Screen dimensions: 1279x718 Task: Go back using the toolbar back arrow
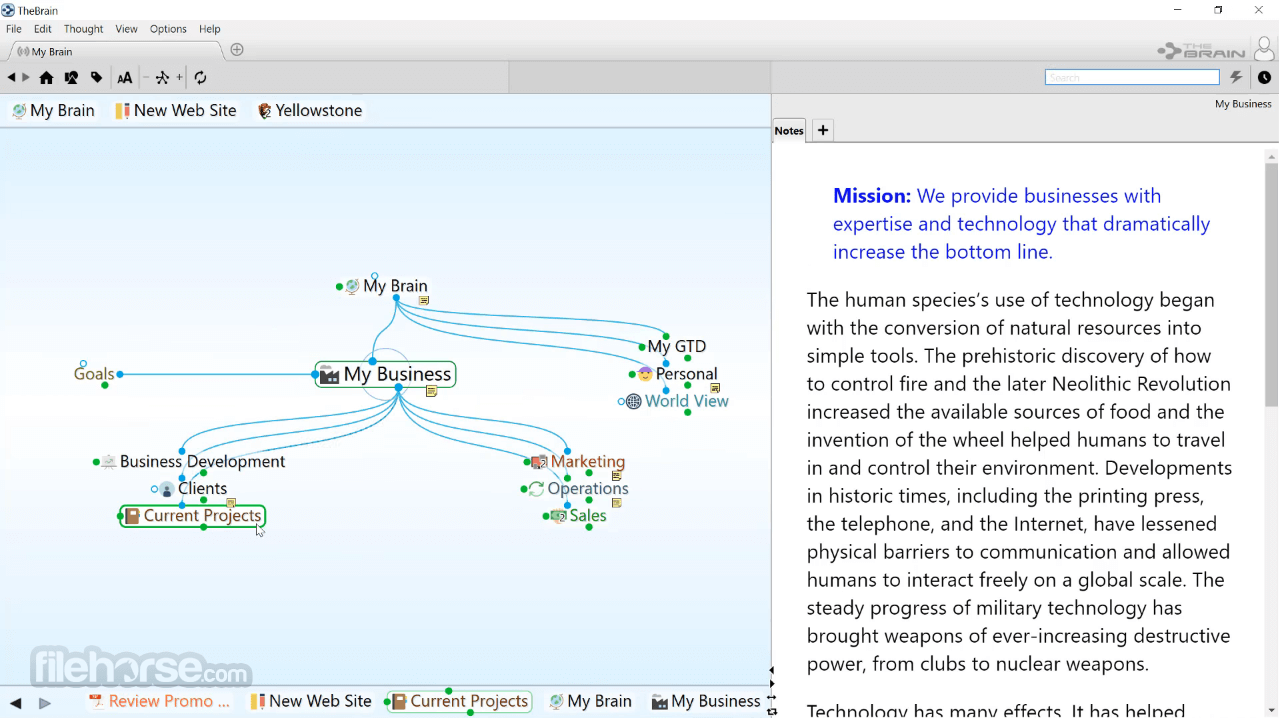tap(11, 78)
